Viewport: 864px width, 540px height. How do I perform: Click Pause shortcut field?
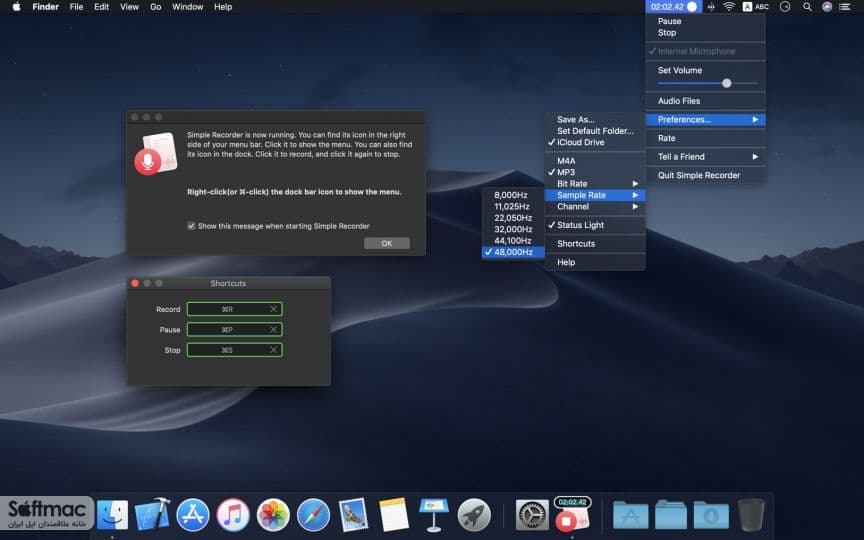[234, 330]
